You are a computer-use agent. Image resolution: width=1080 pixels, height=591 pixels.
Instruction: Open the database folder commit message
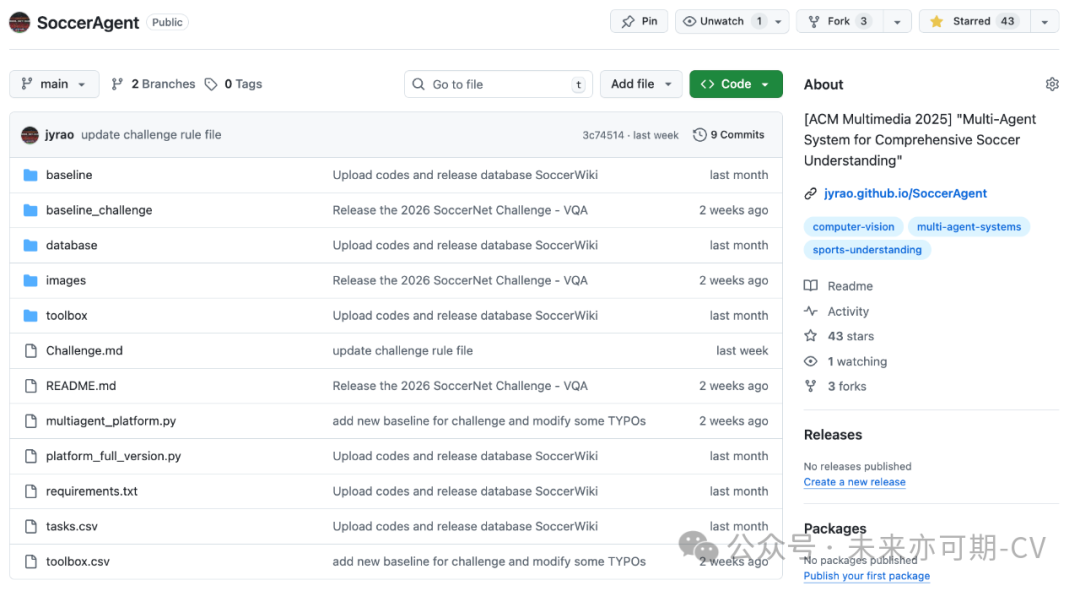(465, 245)
